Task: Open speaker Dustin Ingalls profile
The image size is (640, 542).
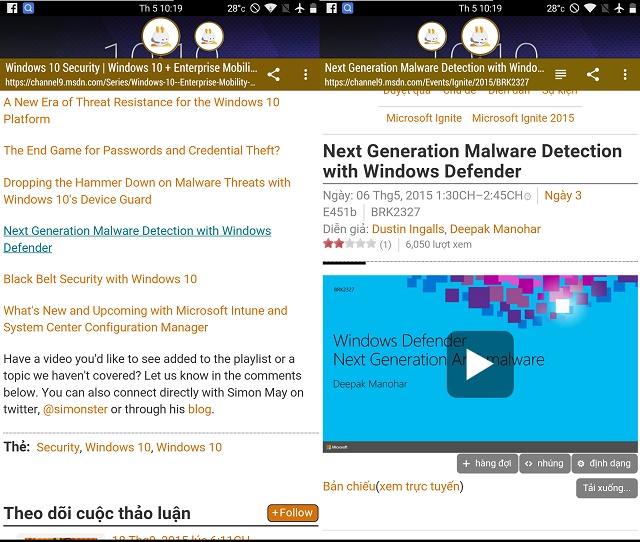Action: click(407, 229)
